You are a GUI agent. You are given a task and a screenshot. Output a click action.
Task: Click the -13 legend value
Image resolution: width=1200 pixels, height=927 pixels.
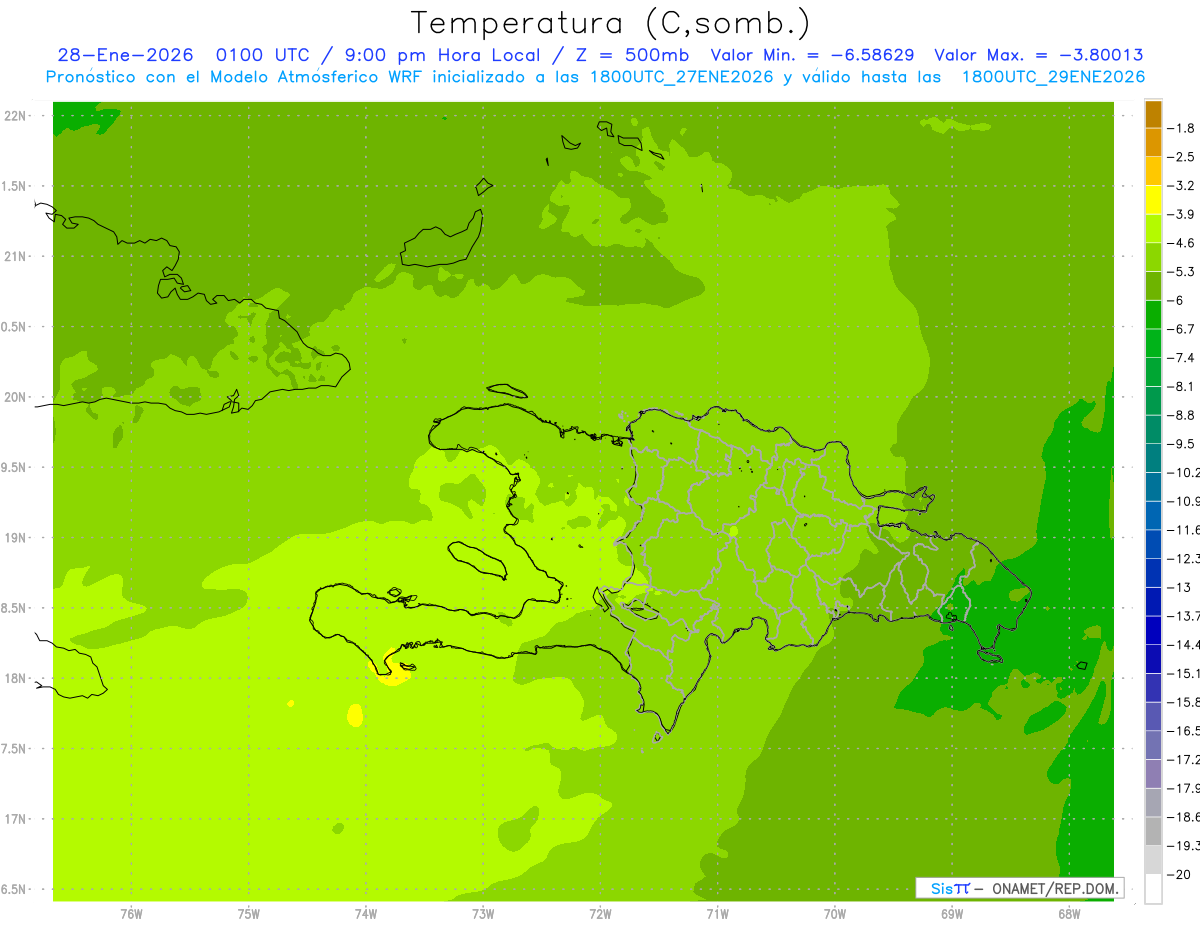point(1179,587)
